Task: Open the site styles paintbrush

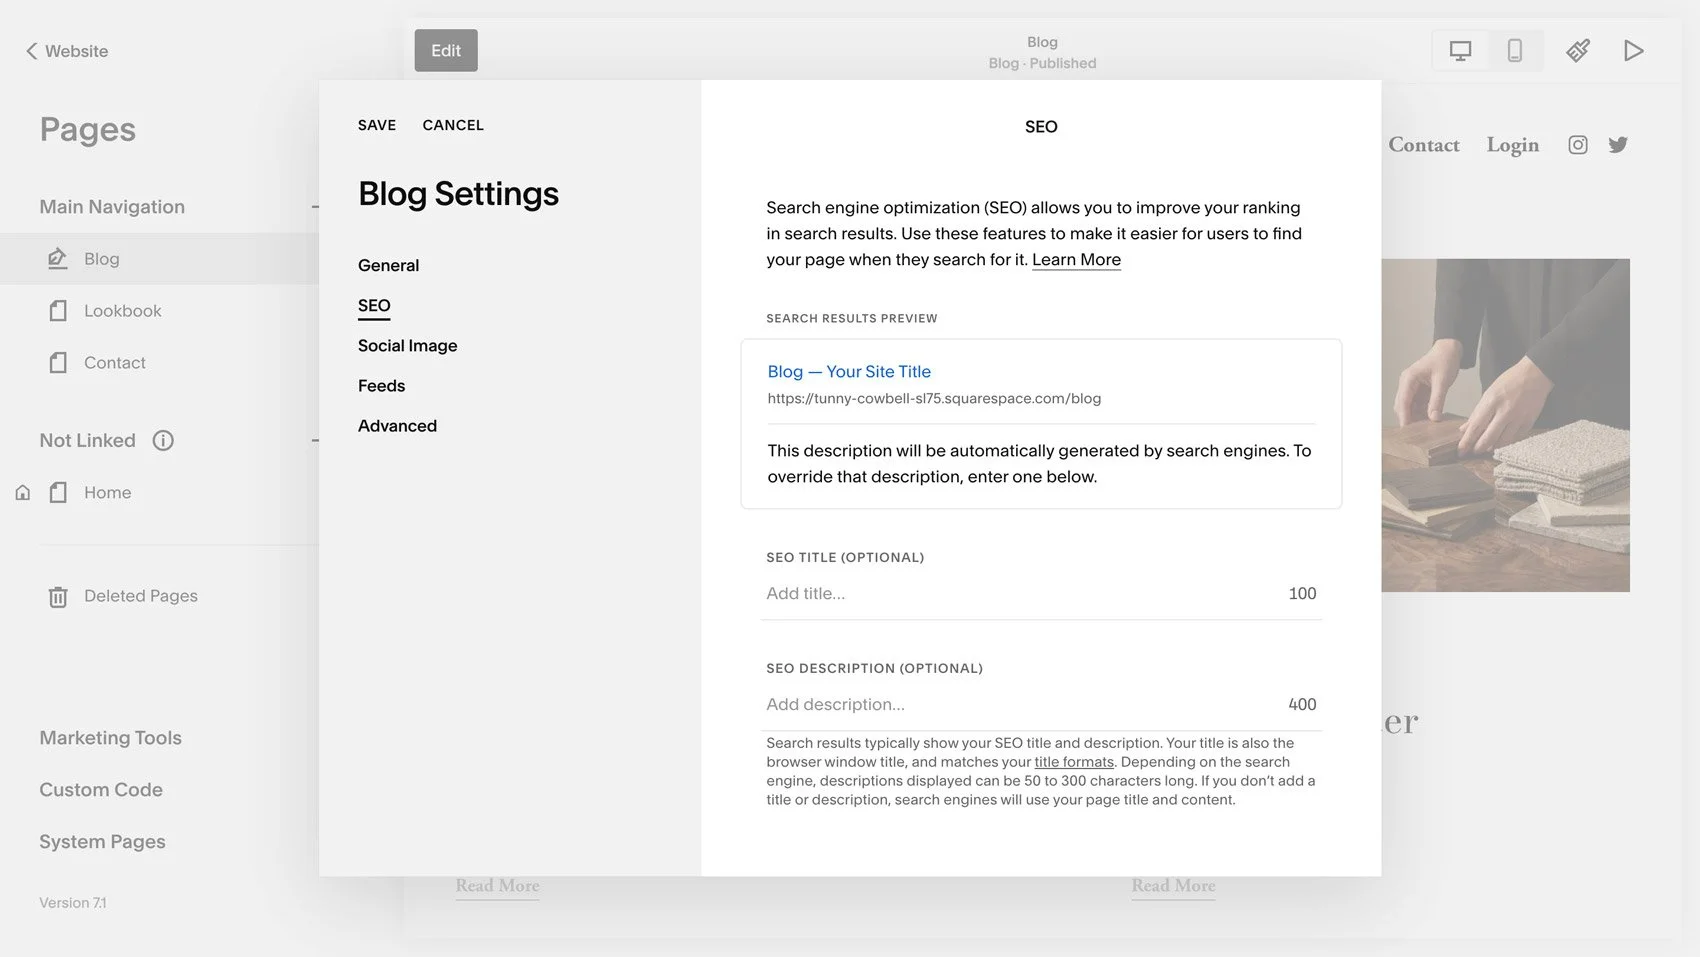Action: 1578,51
